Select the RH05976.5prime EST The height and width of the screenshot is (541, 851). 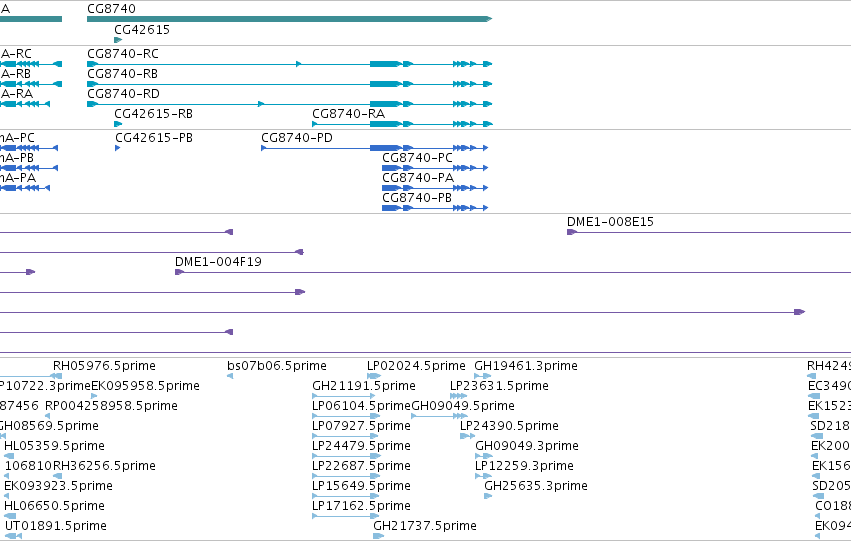coord(57,376)
